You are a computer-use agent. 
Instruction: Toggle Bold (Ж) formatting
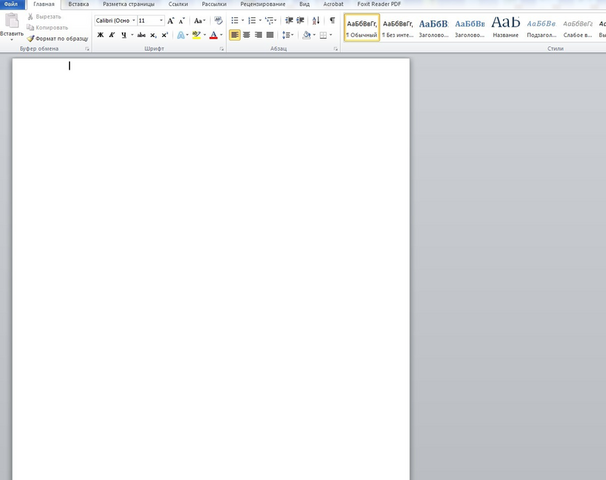(100, 35)
